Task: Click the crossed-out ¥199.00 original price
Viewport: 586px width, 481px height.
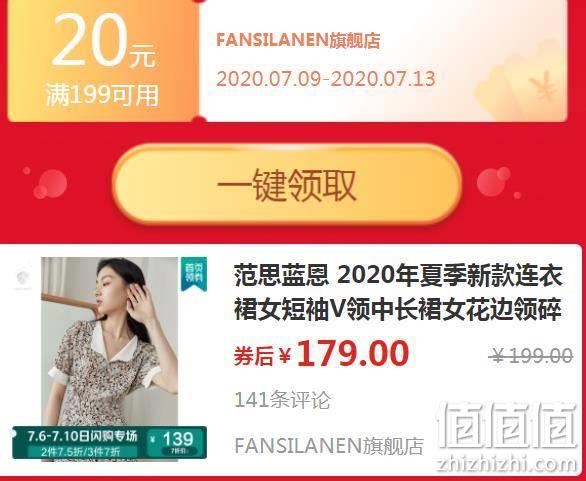Action: pyautogui.click(x=531, y=355)
